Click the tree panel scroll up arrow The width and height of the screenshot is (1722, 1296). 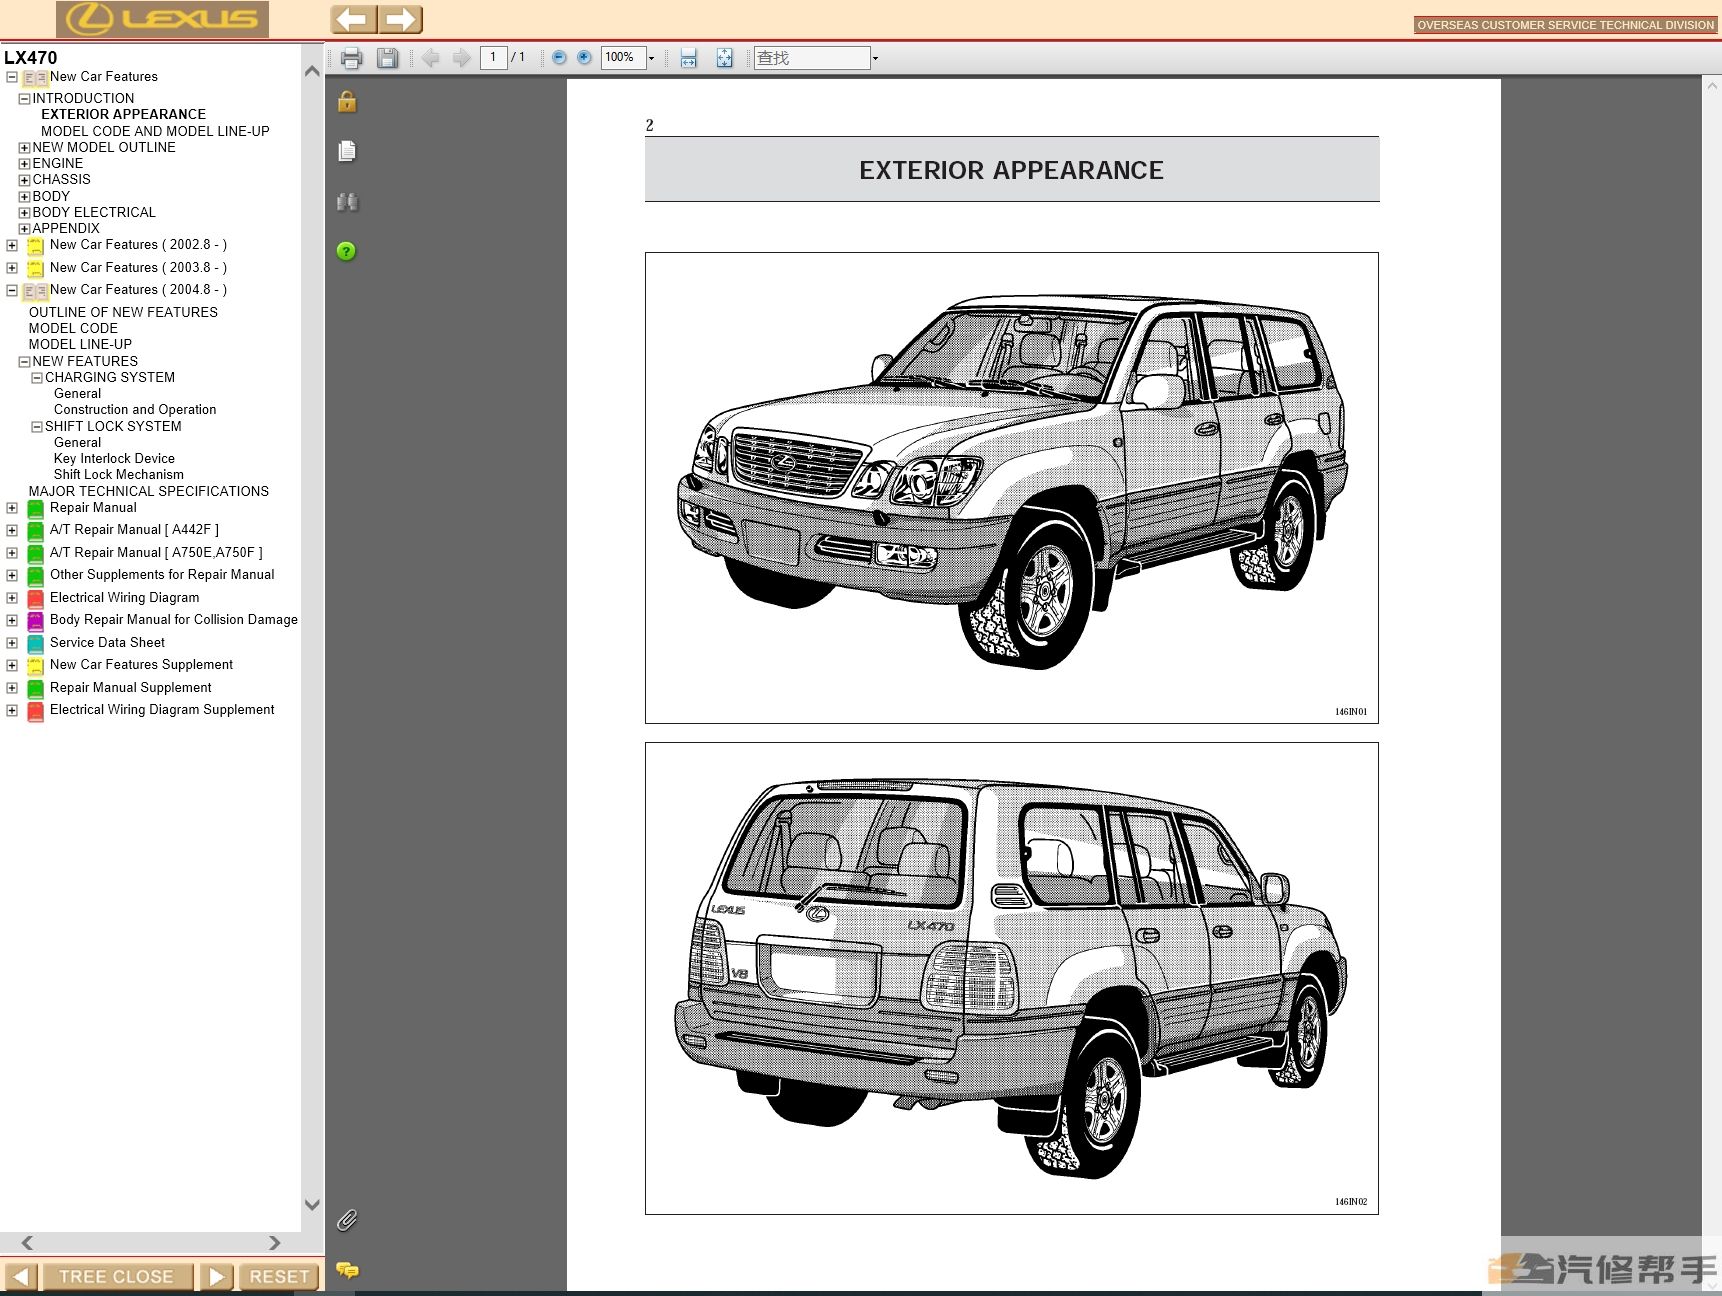tap(312, 72)
